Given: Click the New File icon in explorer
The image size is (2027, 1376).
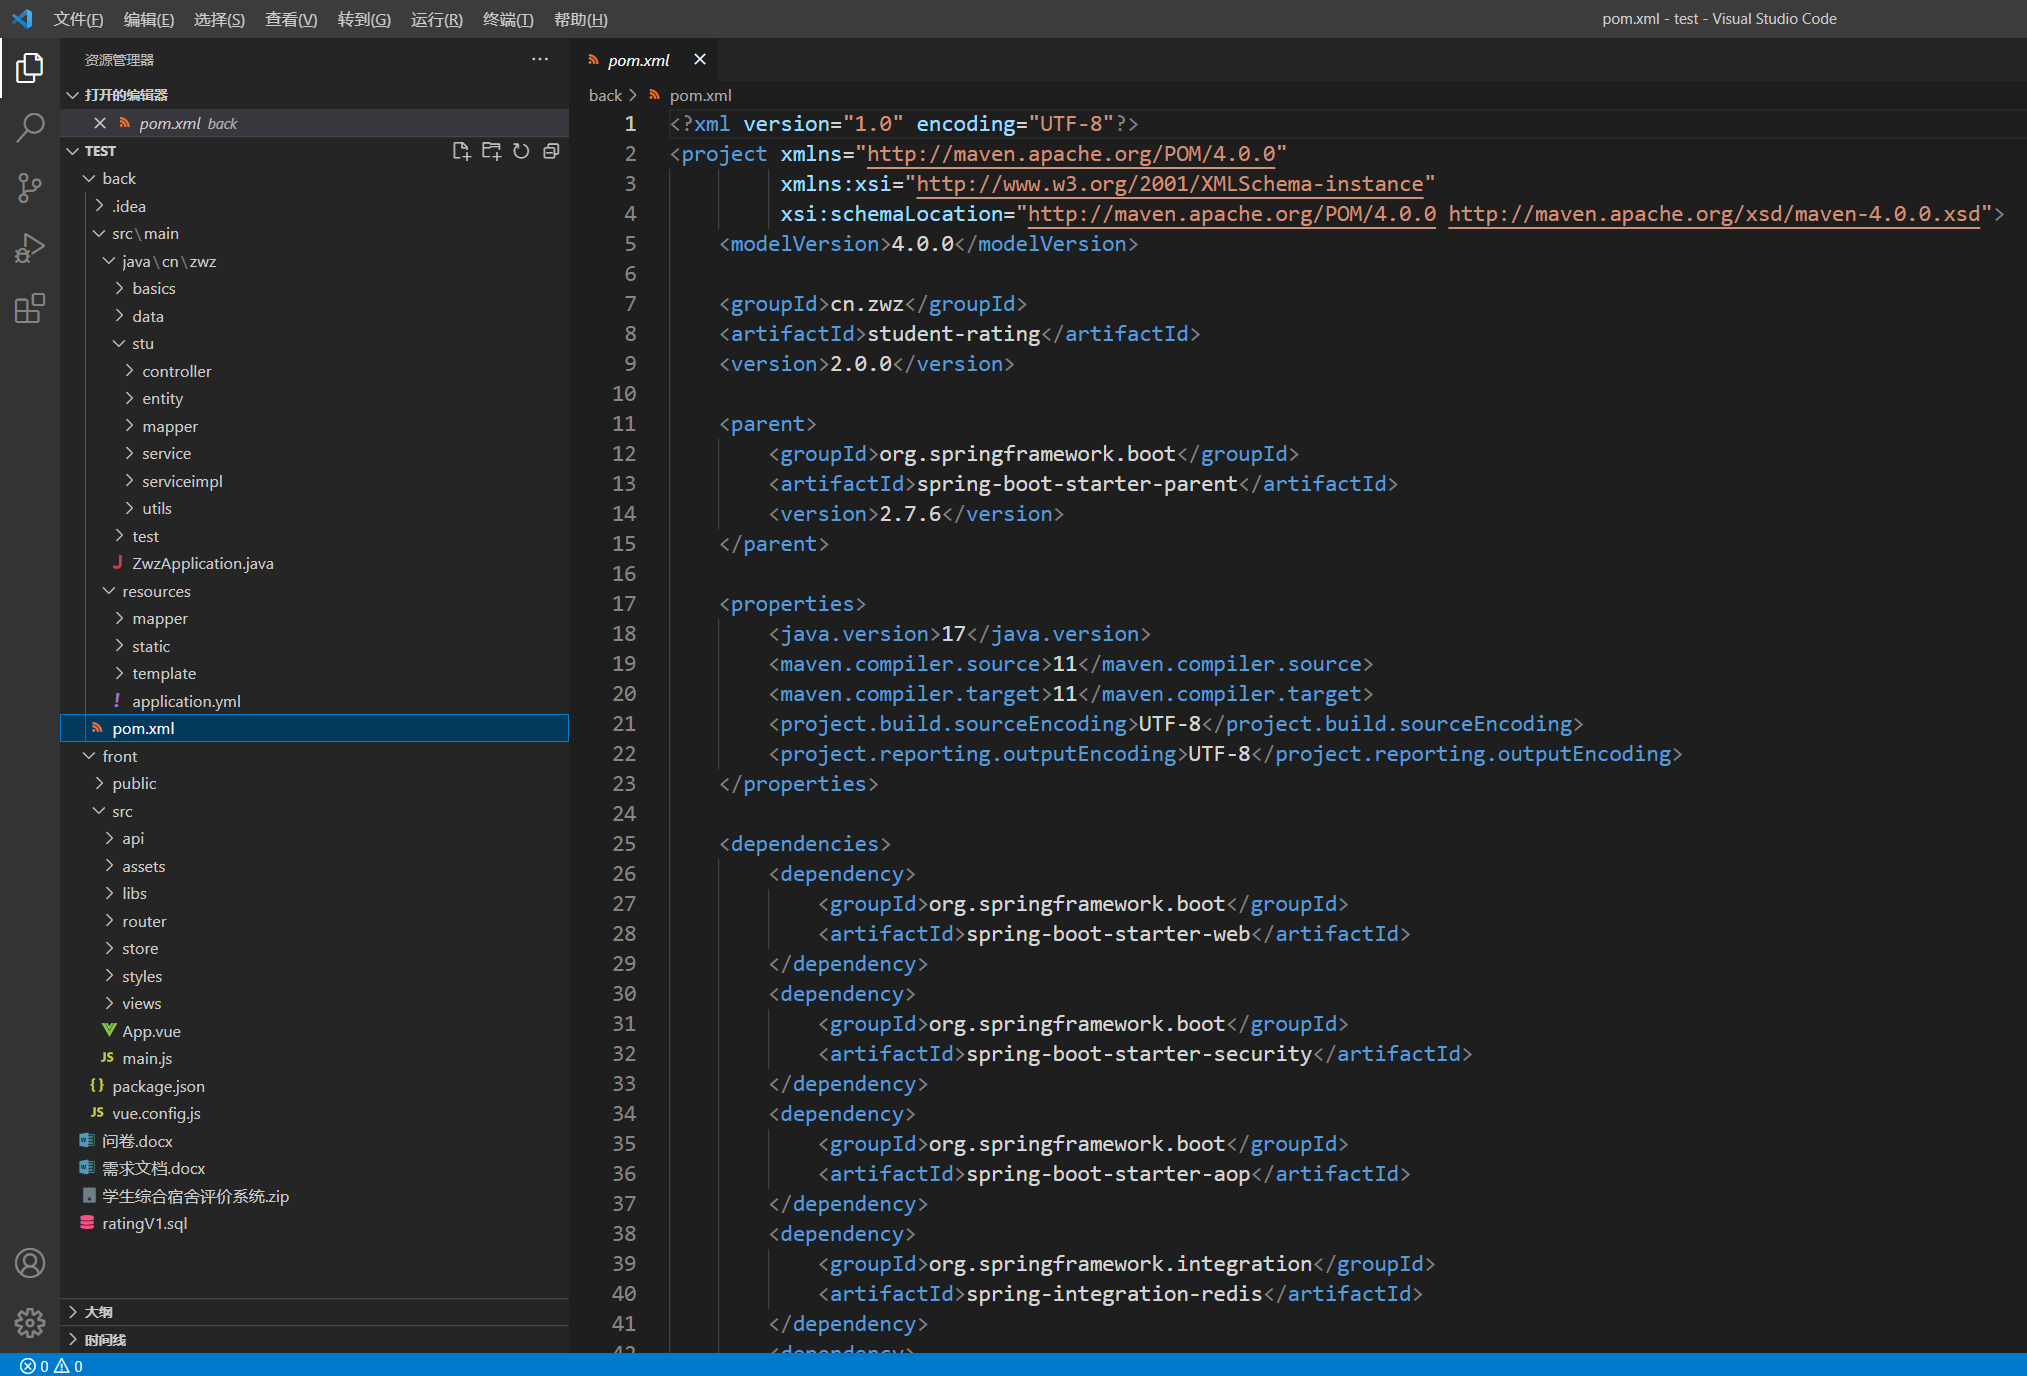Looking at the screenshot, I should pos(461,151).
